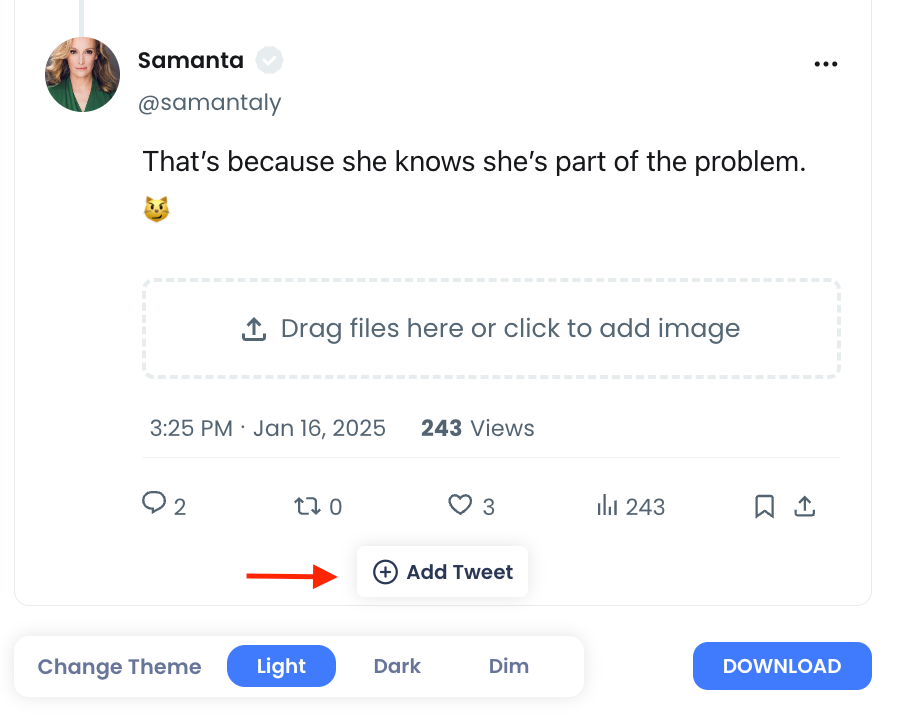Click the @samantaly handle
Image resolution: width=898 pixels, height=718 pixels.
pyautogui.click(x=210, y=102)
